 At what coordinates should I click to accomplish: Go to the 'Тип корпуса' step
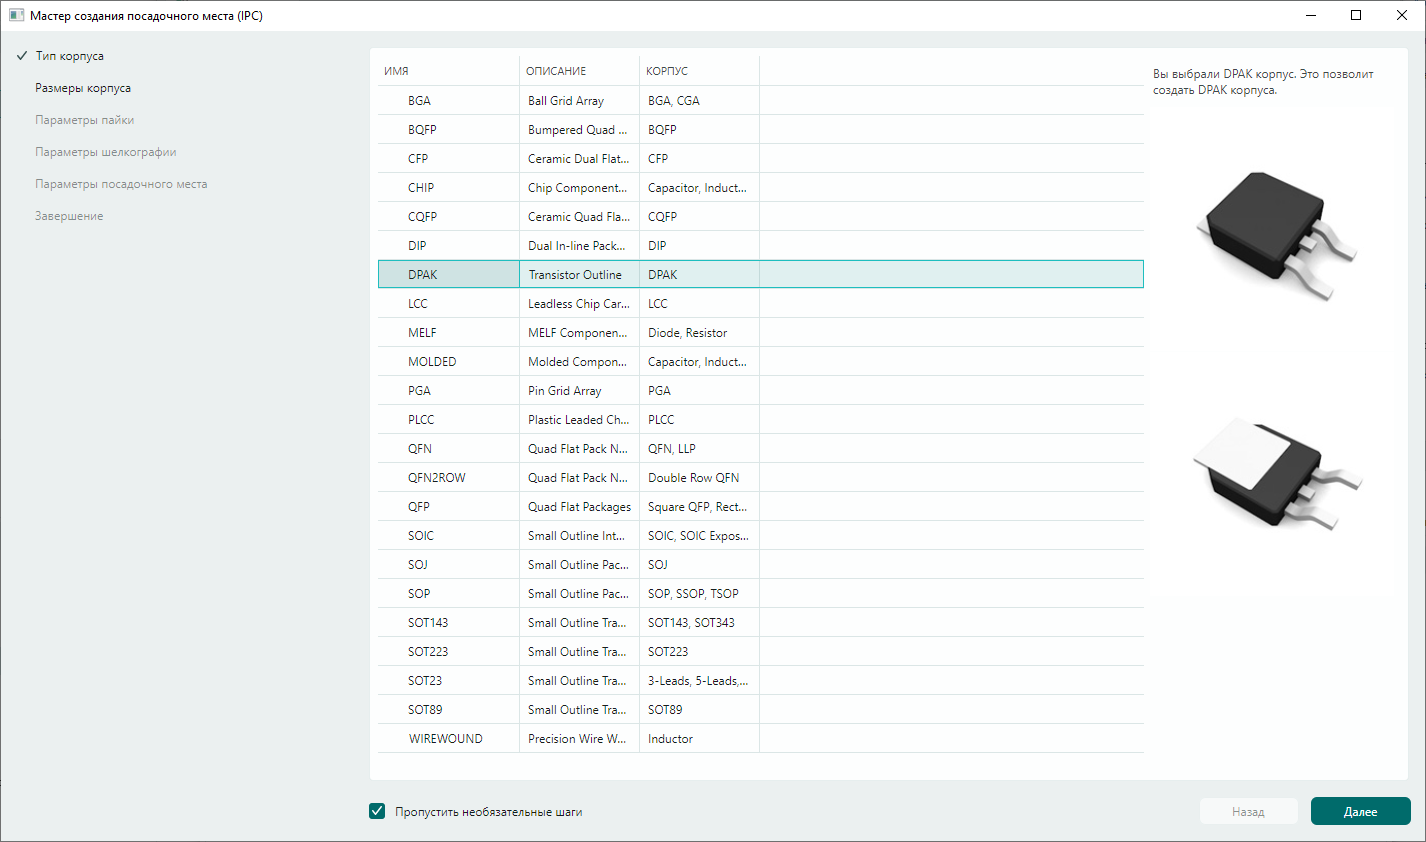[x=69, y=56]
